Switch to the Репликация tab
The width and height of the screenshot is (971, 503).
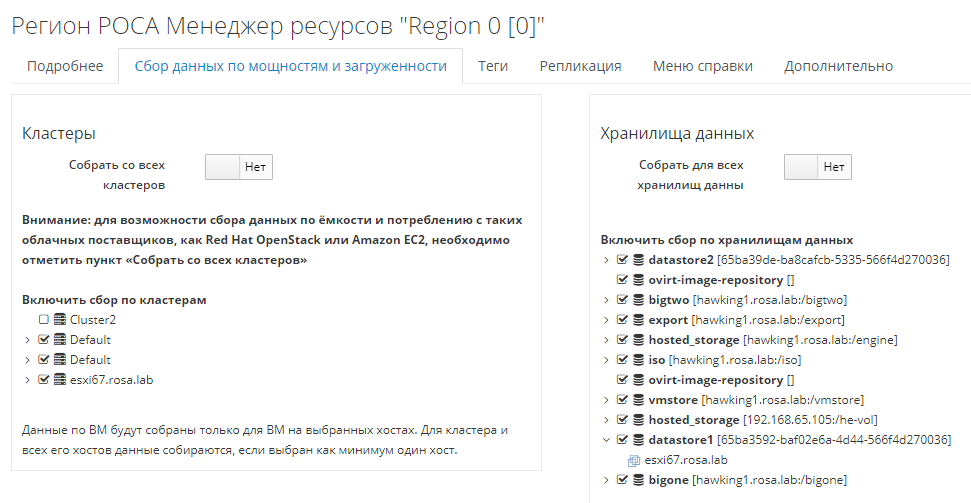click(x=580, y=66)
